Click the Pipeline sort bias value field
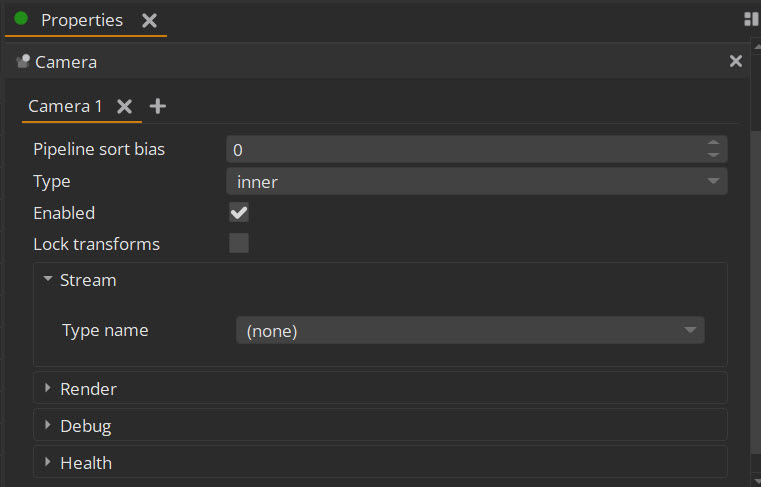 point(465,150)
